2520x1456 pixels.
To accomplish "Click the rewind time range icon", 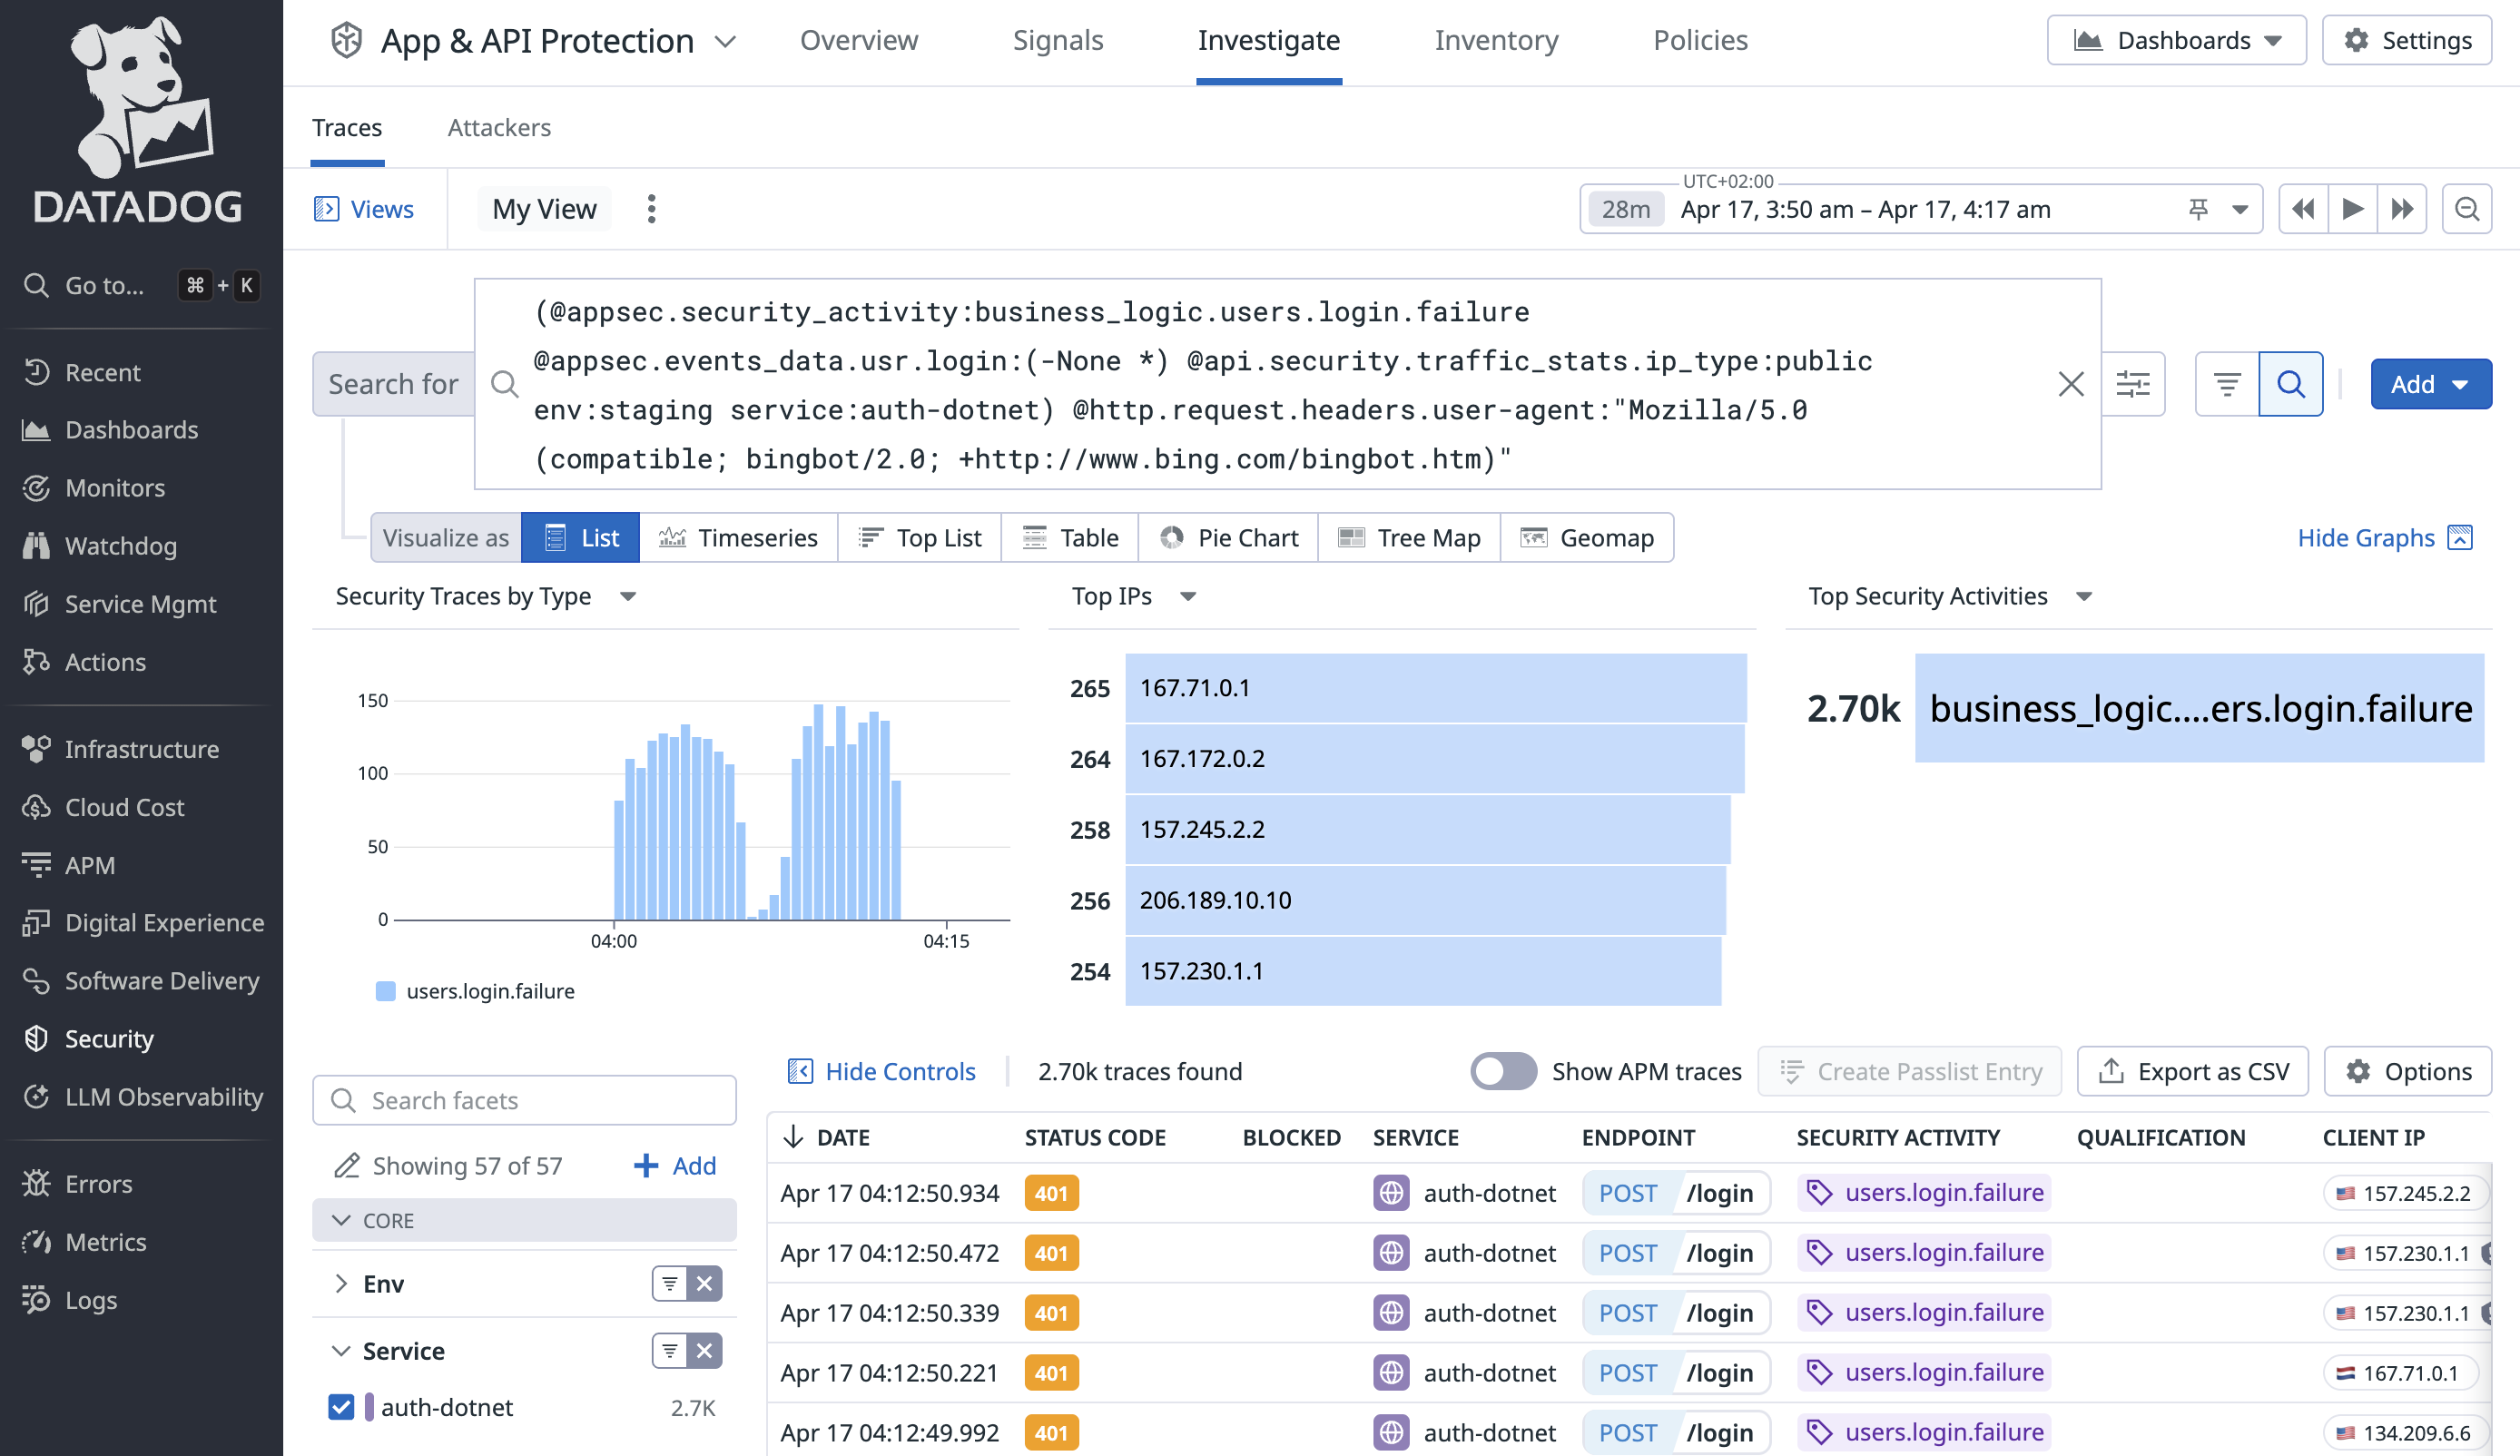I will 2302,209.
